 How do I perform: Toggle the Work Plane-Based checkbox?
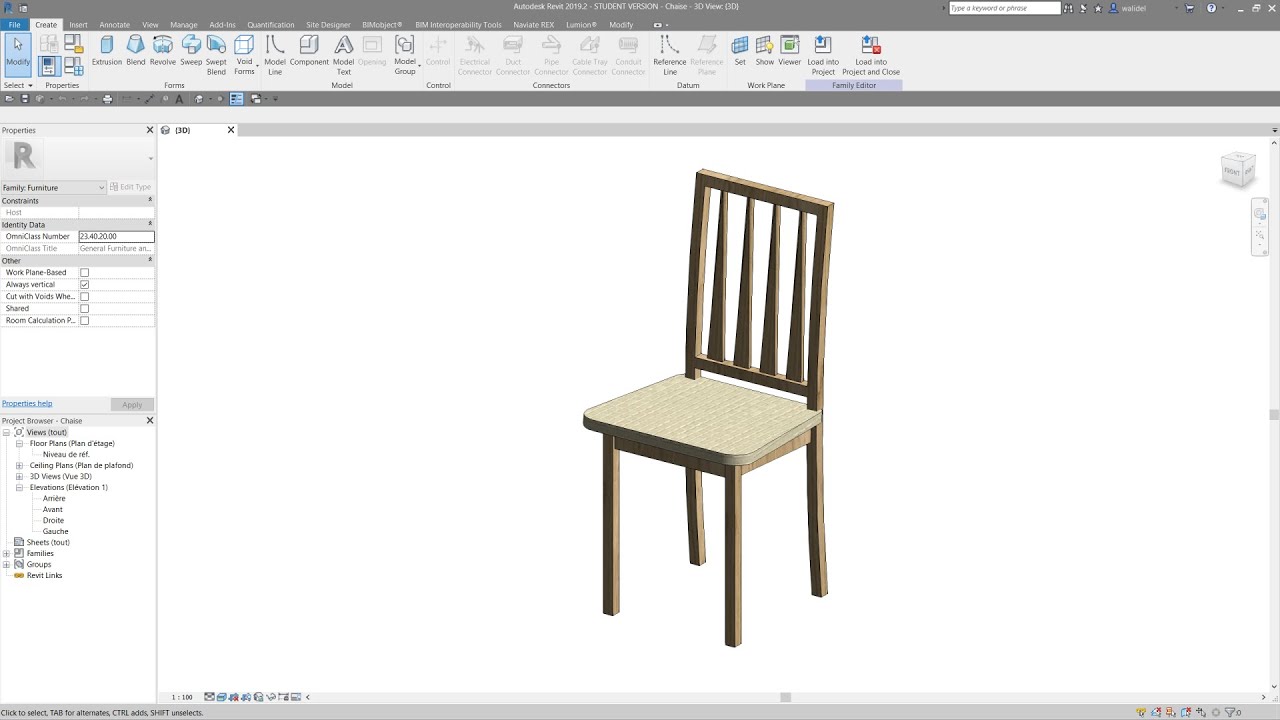click(84, 273)
